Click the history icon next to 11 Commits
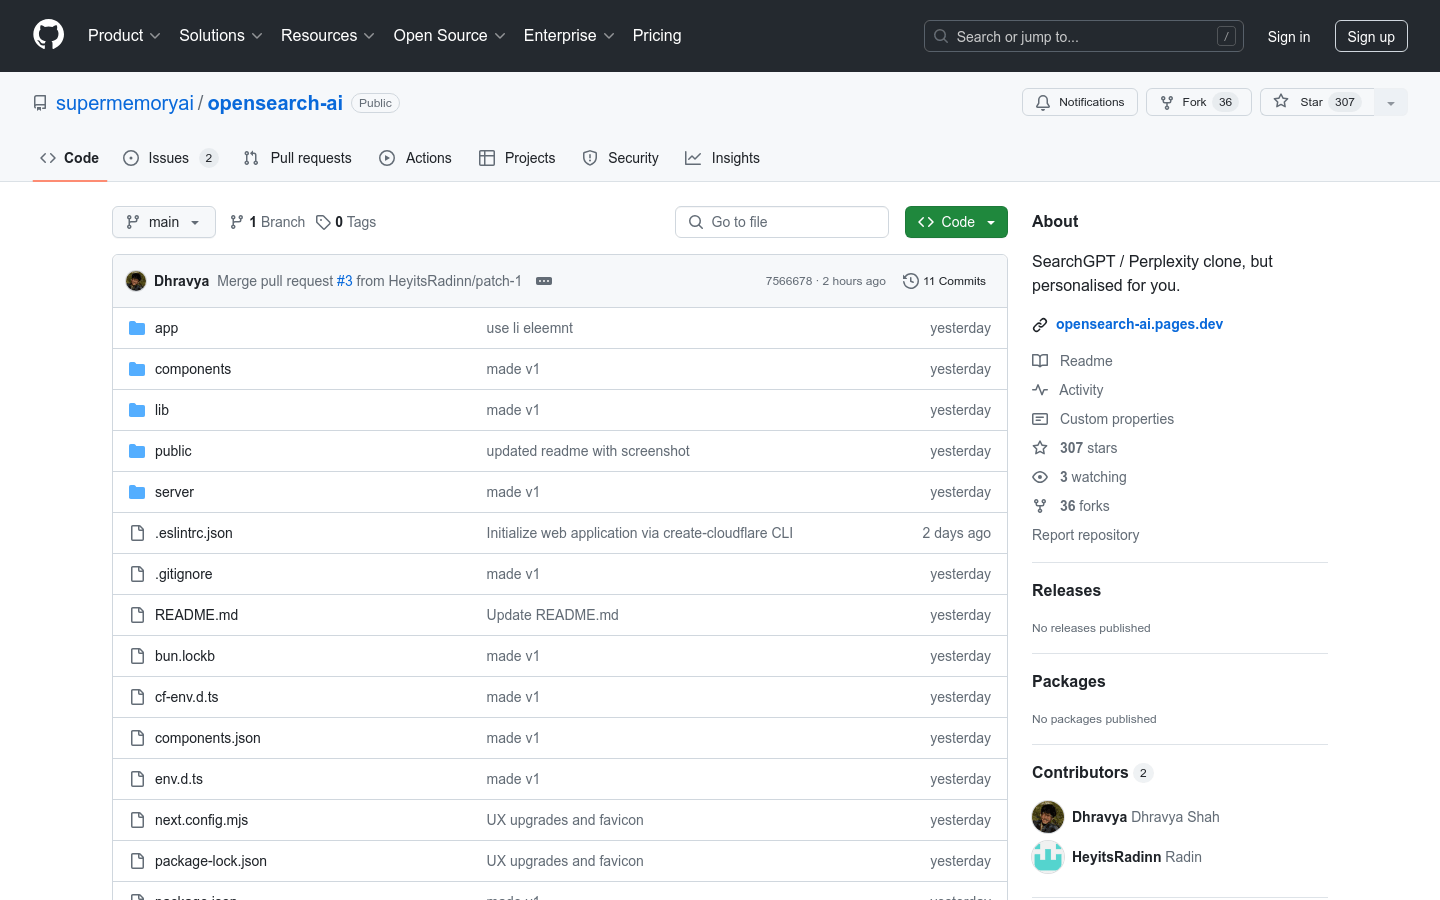Image resolution: width=1440 pixels, height=900 pixels. point(910,281)
